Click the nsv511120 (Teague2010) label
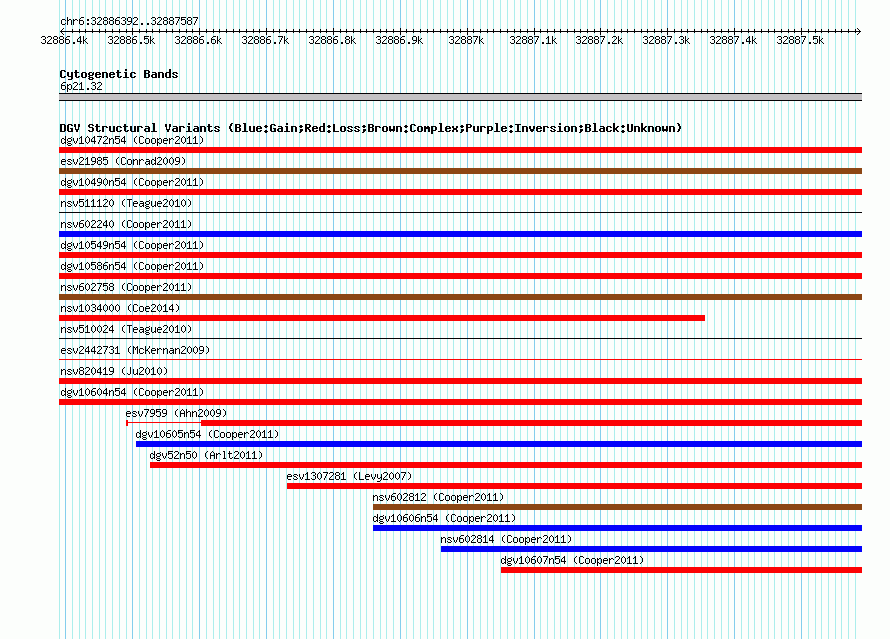This screenshot has width=890, height=639. pyautogui.click(x=126, y=203)
